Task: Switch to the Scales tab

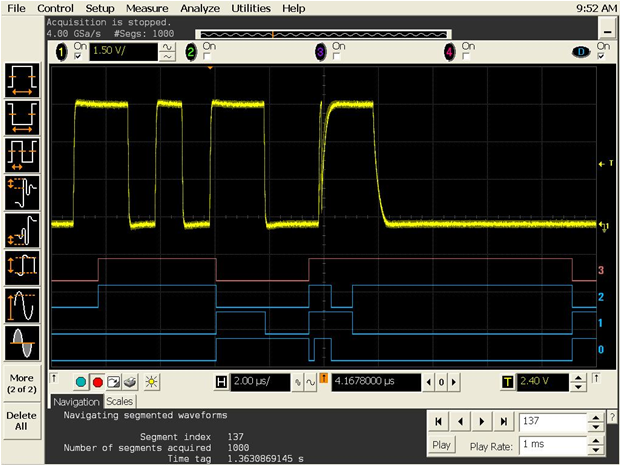Action: [x=119, y=402]
